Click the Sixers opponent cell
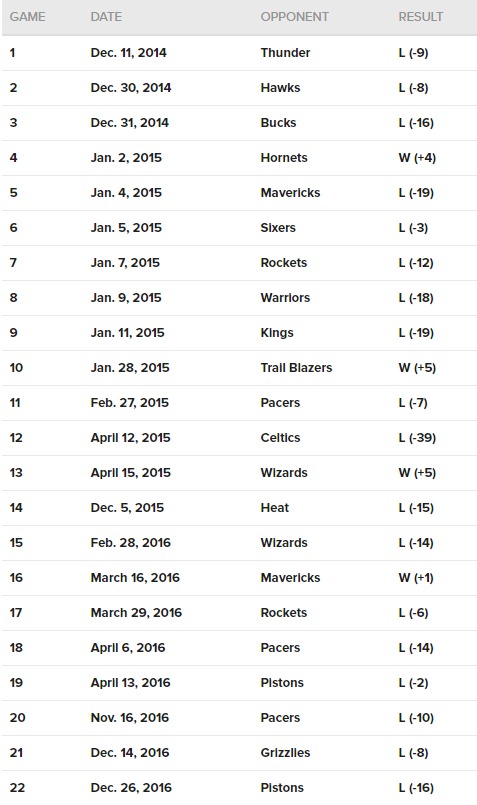477x805 pixels. (x=278, y=227)
